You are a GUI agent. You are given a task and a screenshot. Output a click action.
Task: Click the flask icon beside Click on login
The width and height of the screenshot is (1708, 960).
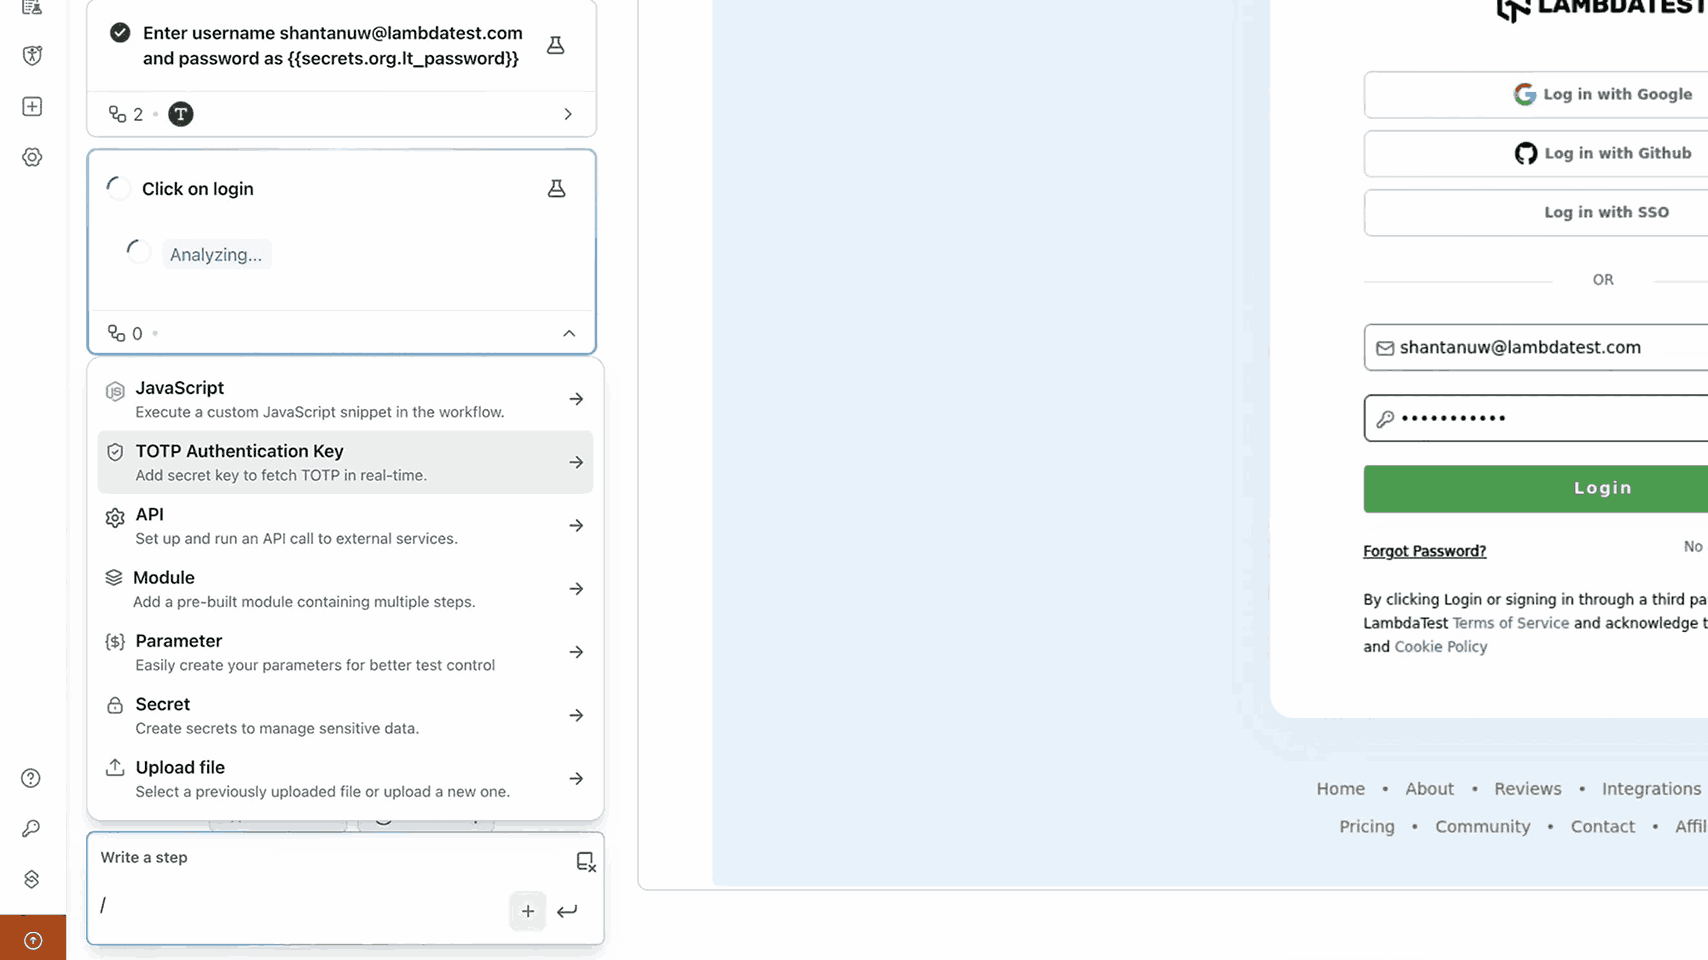coord(556,188)
